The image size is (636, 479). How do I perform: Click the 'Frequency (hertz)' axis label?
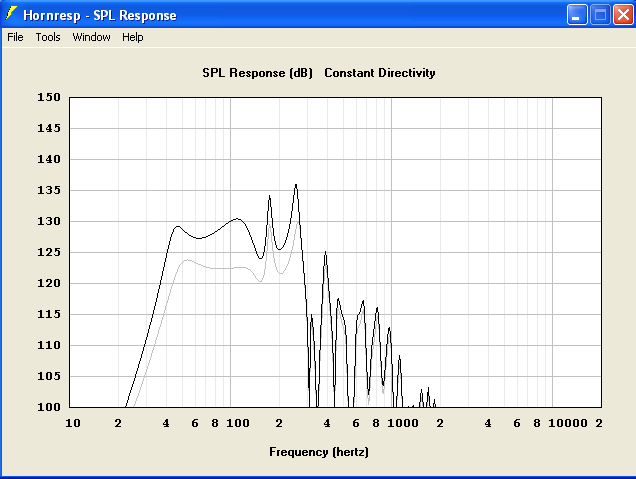pyautogui.click(x=319, y=452)
